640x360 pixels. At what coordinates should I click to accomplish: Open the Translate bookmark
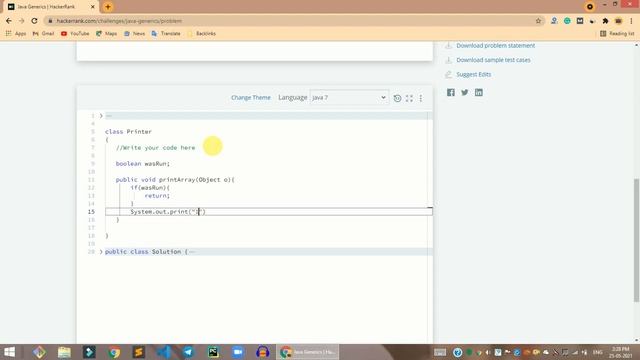coord(166,33)
